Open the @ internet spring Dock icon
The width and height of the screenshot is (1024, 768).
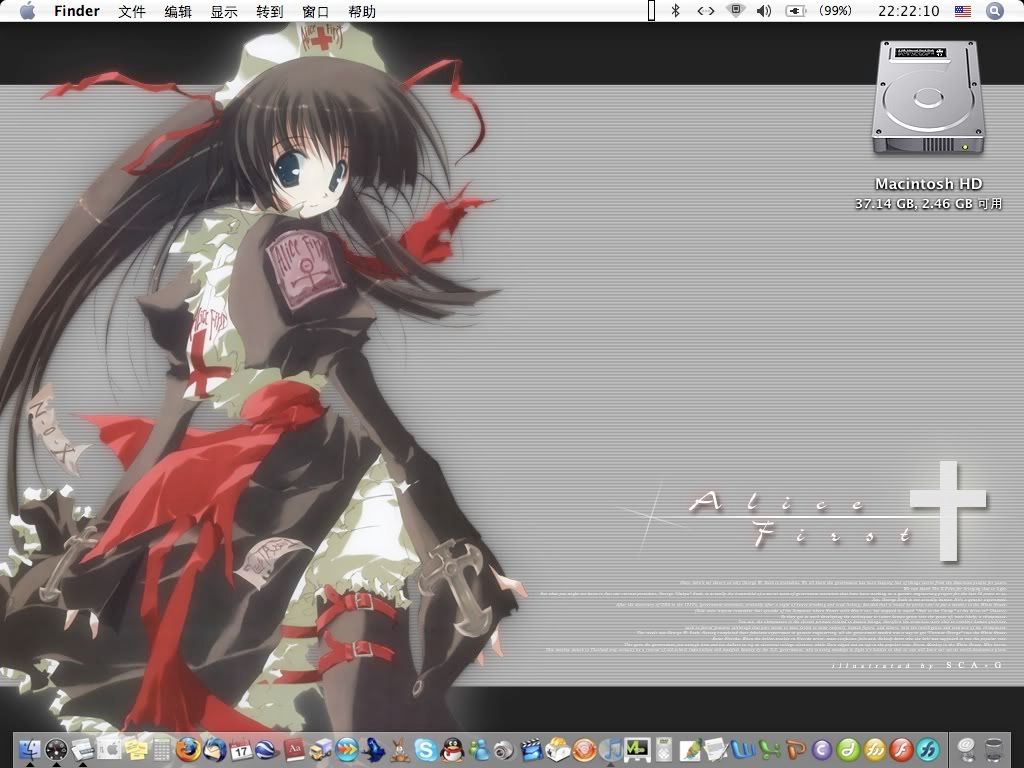click(966, 749)
